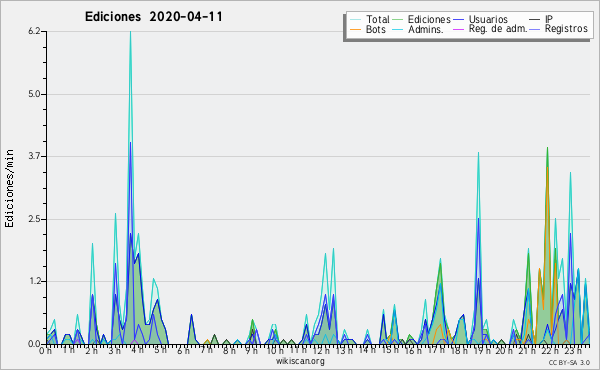Click the tallest Total peak near 4 h
600x370 pixels.
[130, 32]
